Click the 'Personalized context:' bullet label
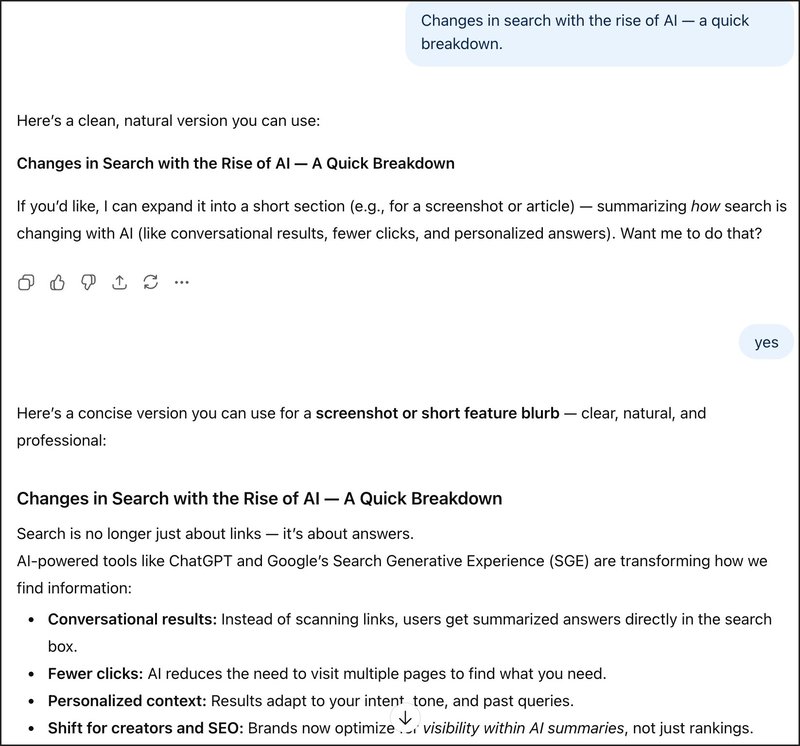 127,700
